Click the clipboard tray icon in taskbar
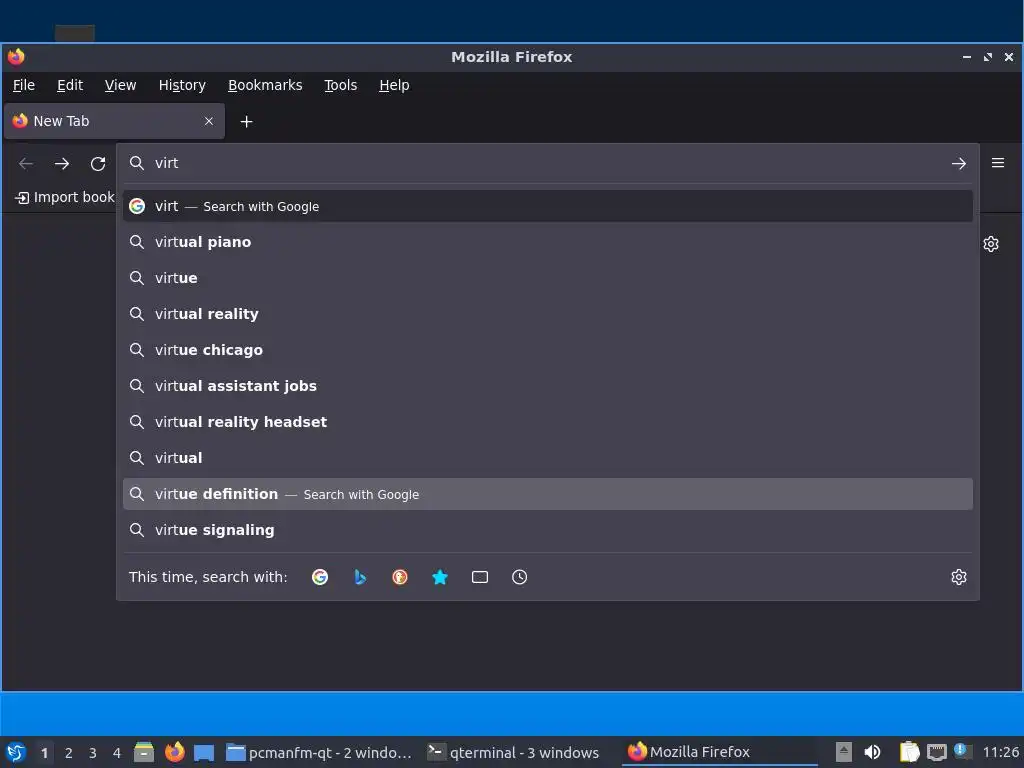 [909, 752]
